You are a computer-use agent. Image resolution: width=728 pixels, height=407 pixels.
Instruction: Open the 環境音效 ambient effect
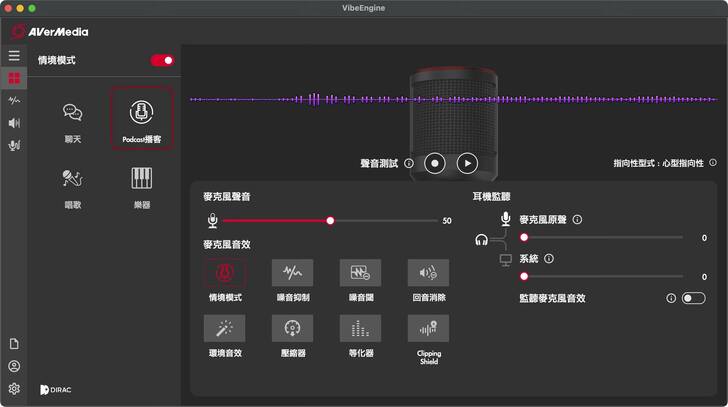coord(224,329)
